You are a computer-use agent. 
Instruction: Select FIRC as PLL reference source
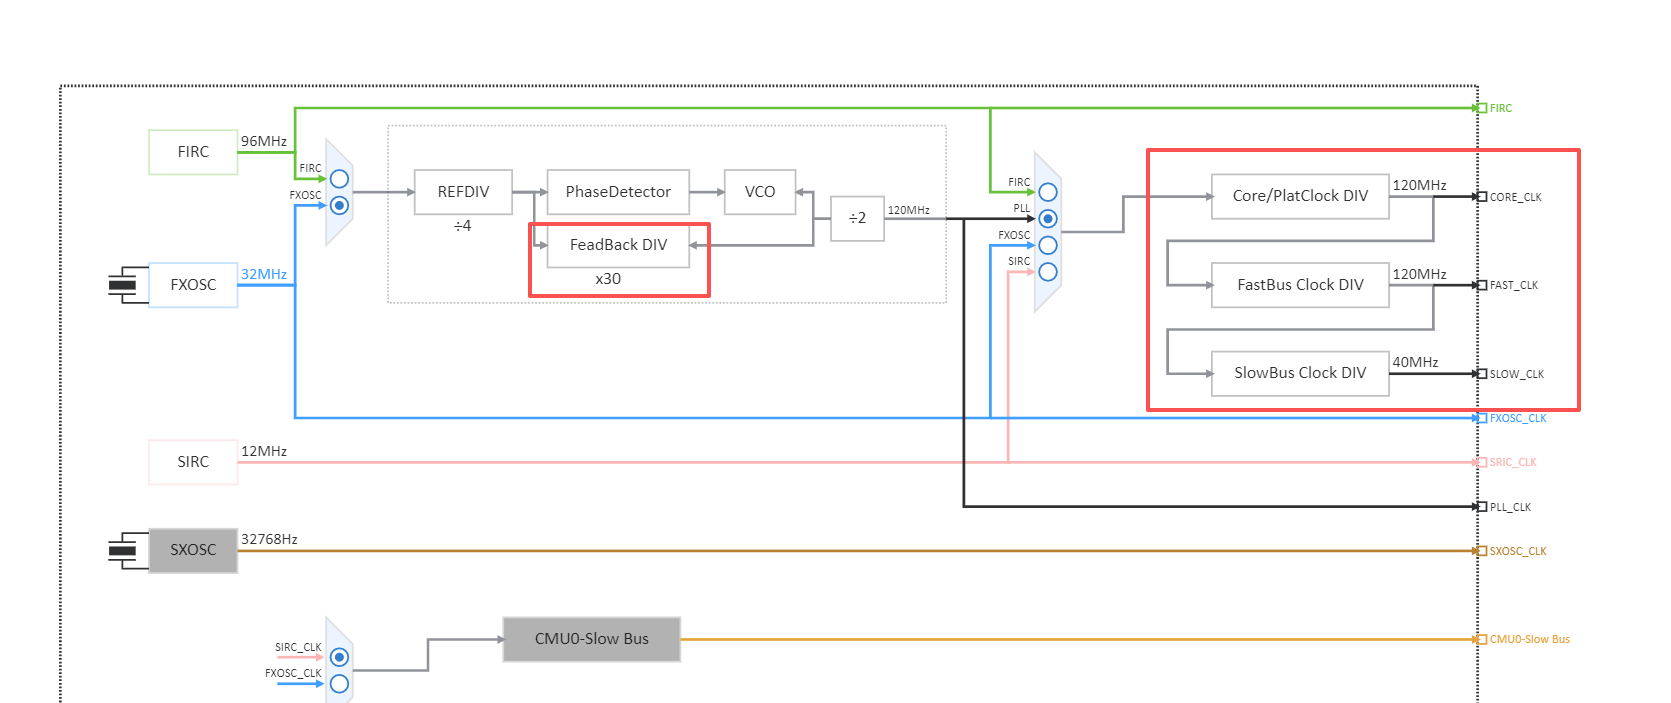339,179
